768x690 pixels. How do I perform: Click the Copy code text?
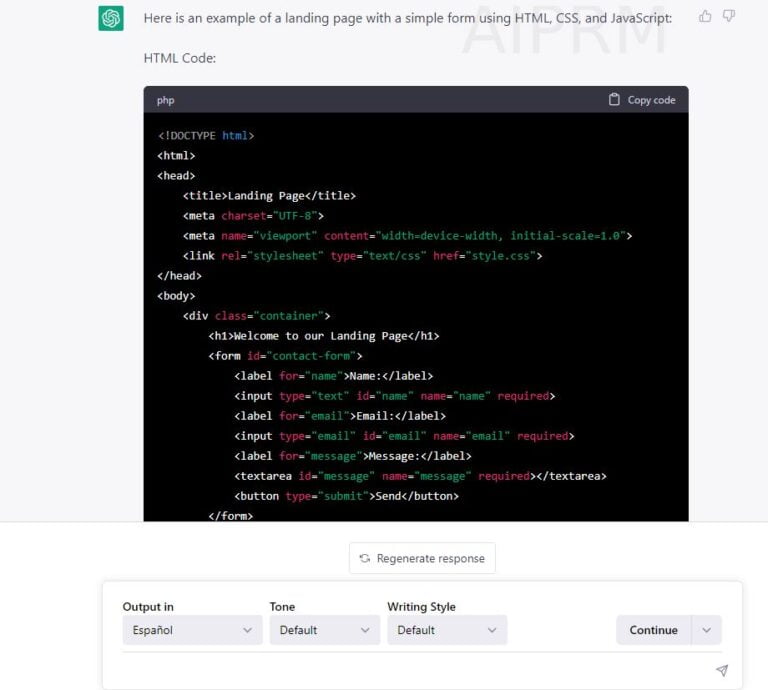point(651,100)
